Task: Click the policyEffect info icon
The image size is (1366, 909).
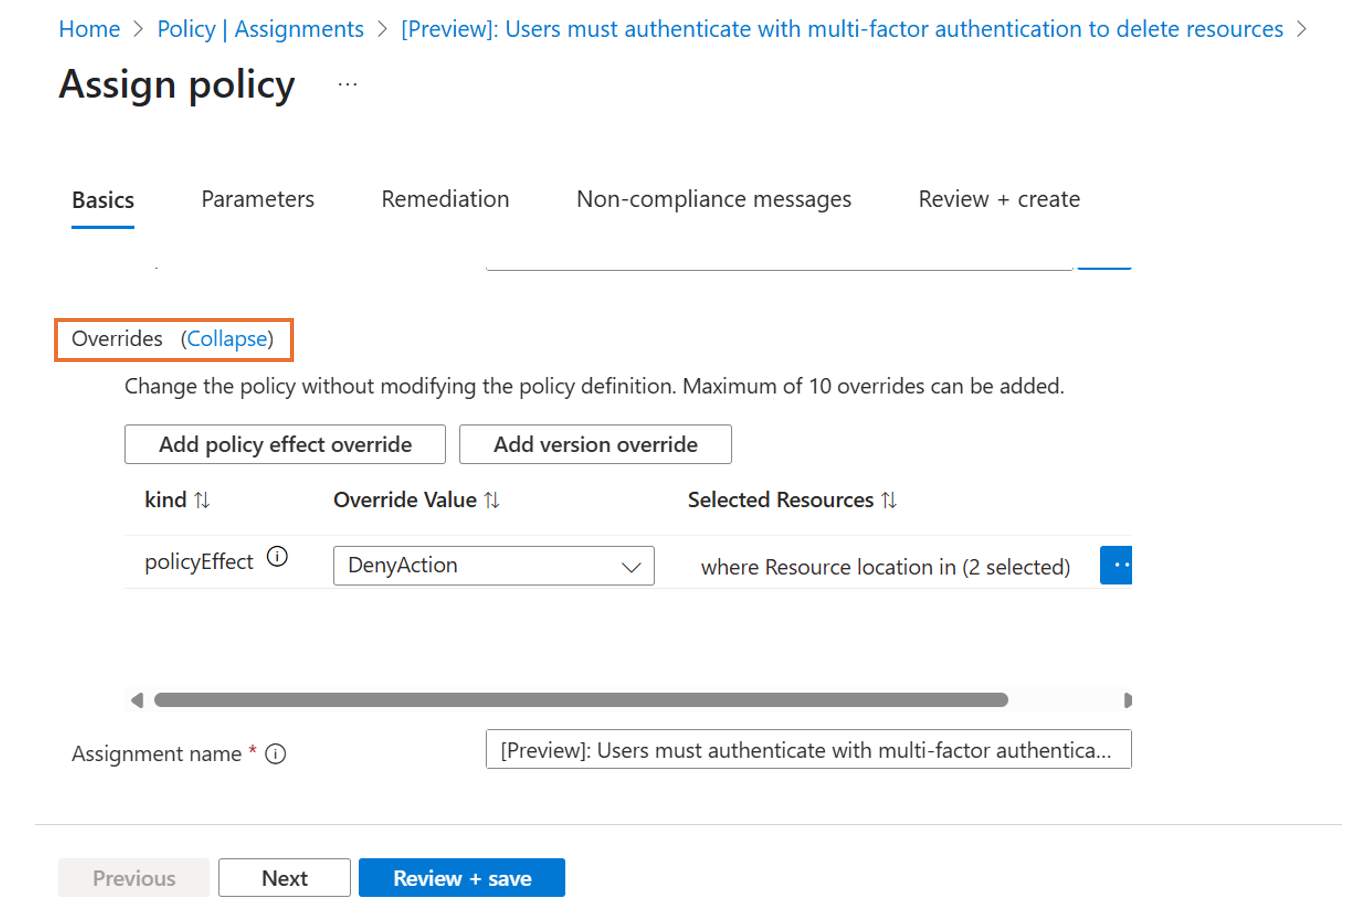Action: click(x=278, y=558)
